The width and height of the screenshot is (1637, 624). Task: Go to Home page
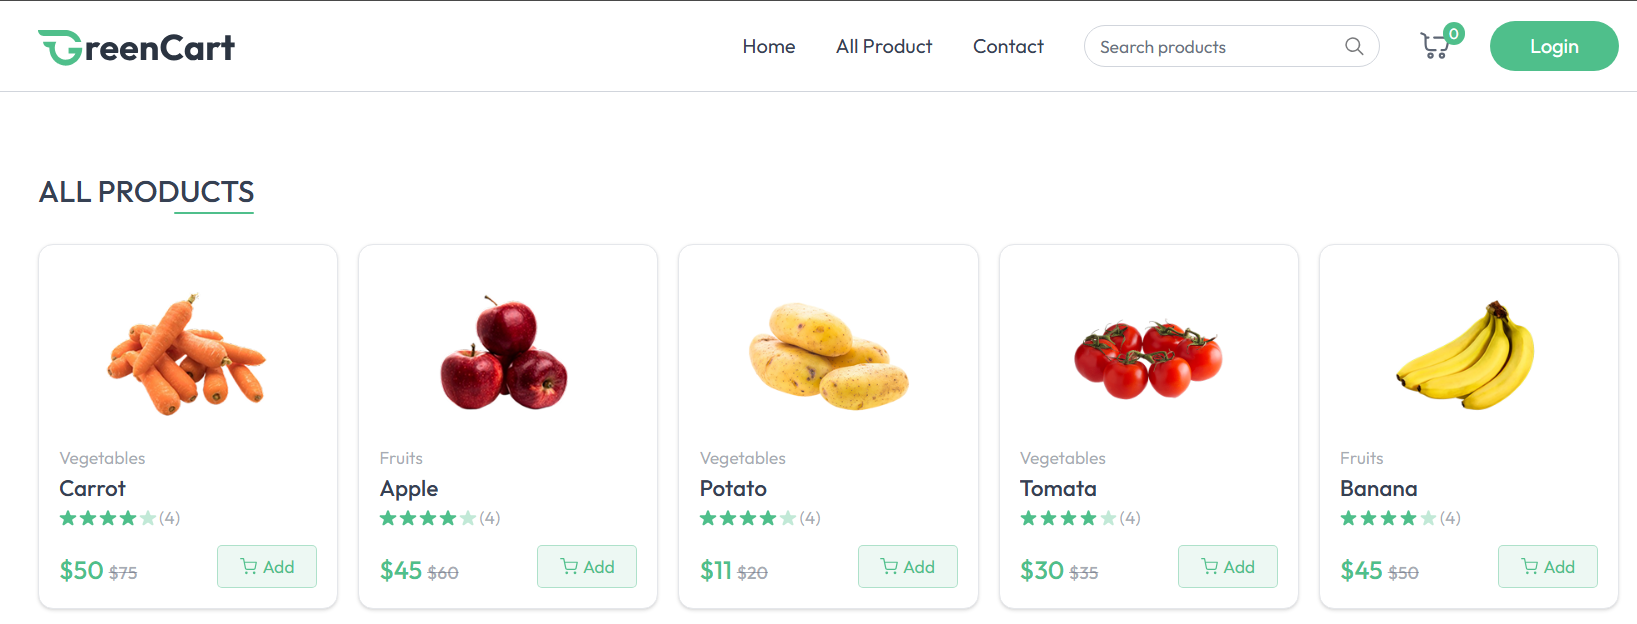(x=768, y=46)
